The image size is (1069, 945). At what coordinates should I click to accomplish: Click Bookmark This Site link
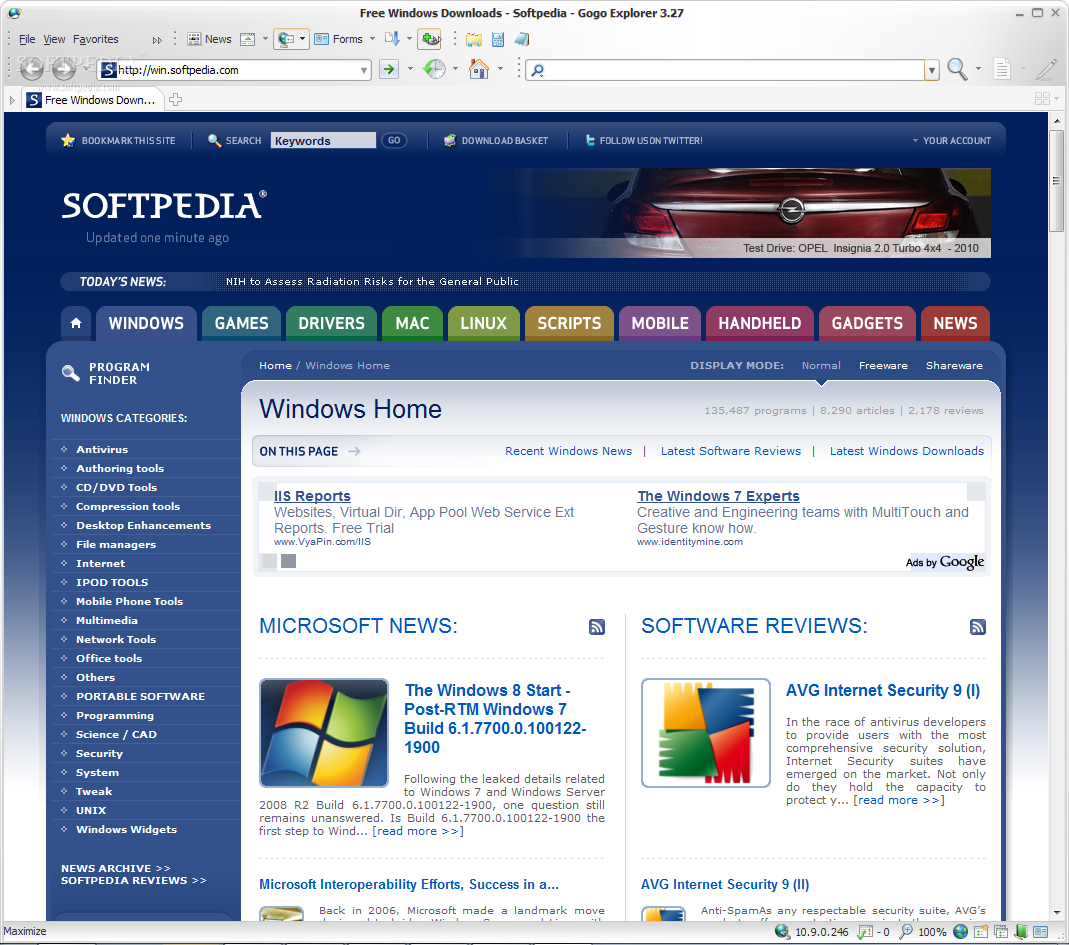[119, 140]
